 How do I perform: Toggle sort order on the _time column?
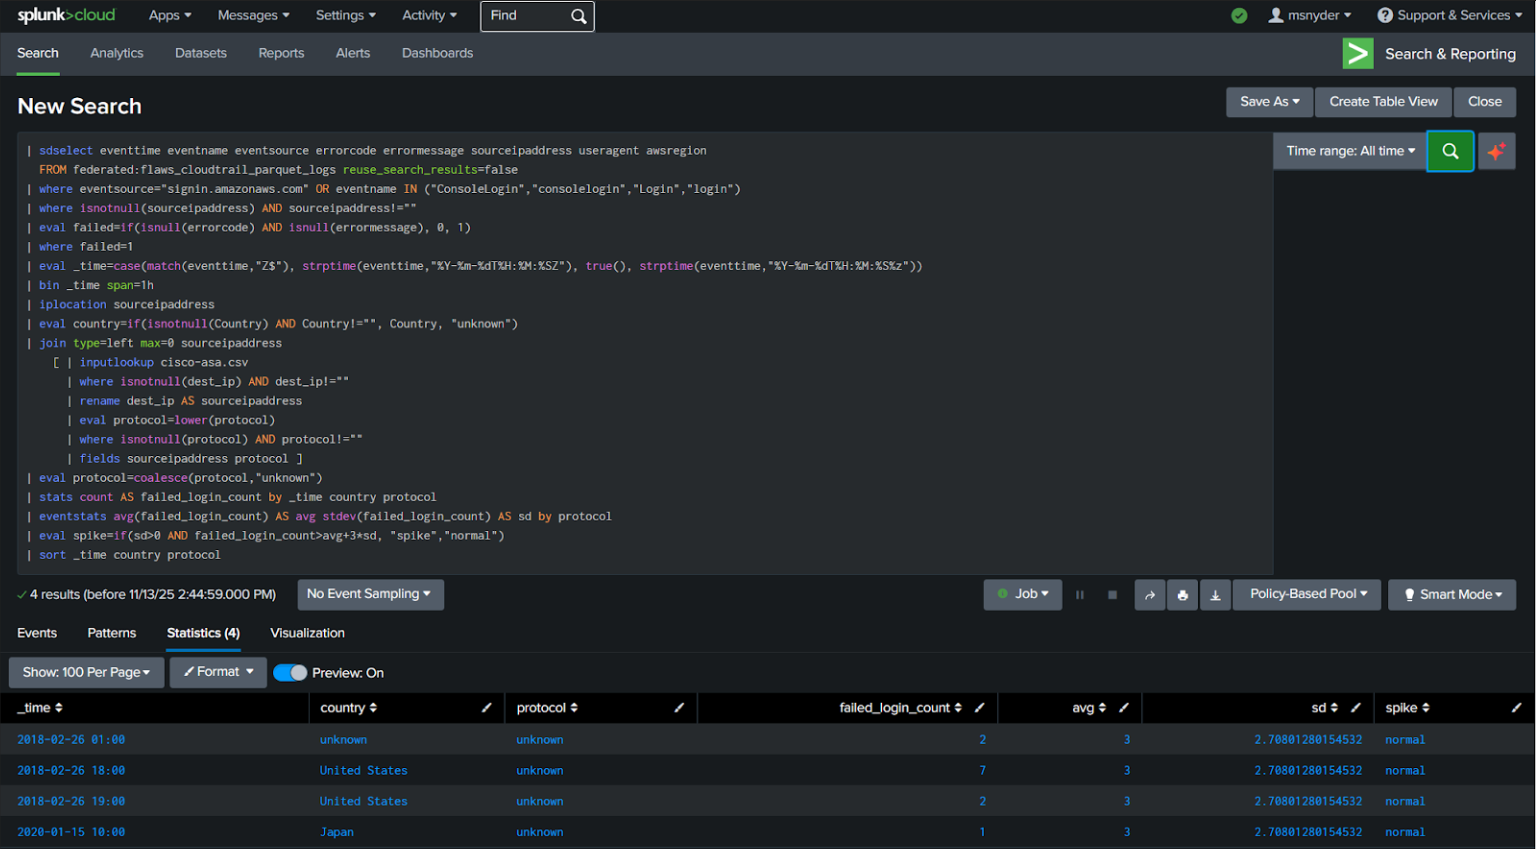click(40, 708)
